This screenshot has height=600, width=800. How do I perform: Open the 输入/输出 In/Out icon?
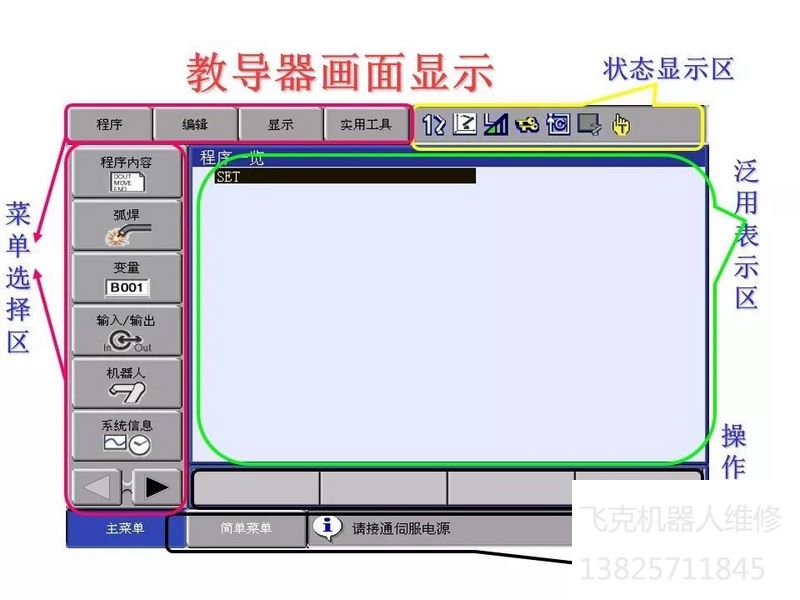click(x=125, y=330)
